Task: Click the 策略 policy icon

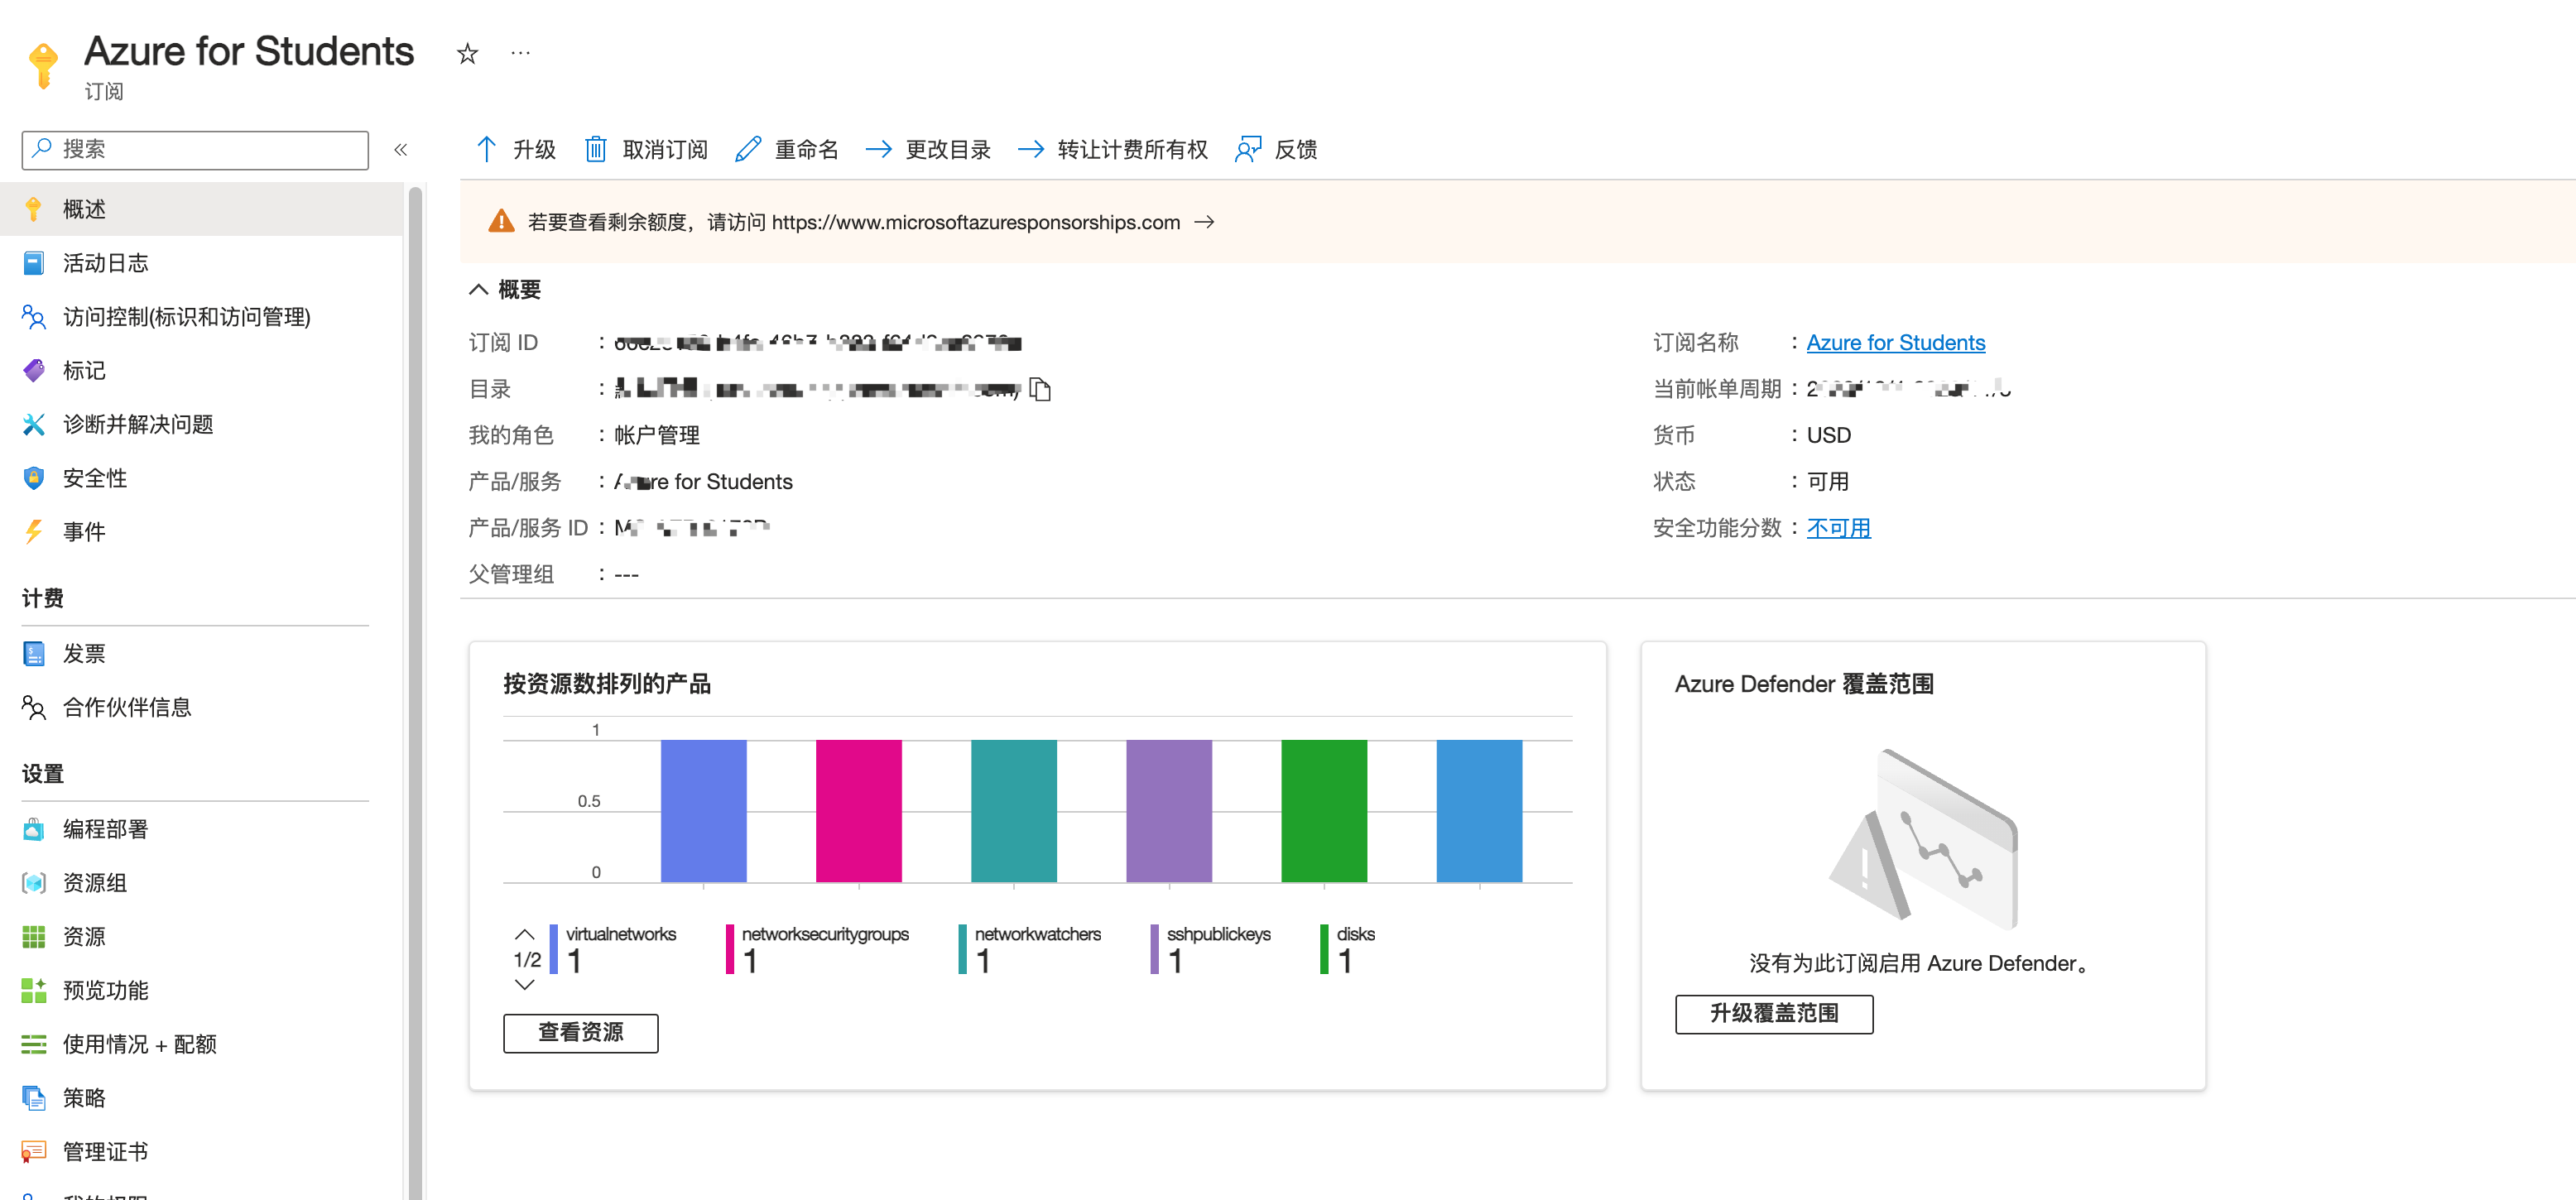Action: [x=34, y=1098]
